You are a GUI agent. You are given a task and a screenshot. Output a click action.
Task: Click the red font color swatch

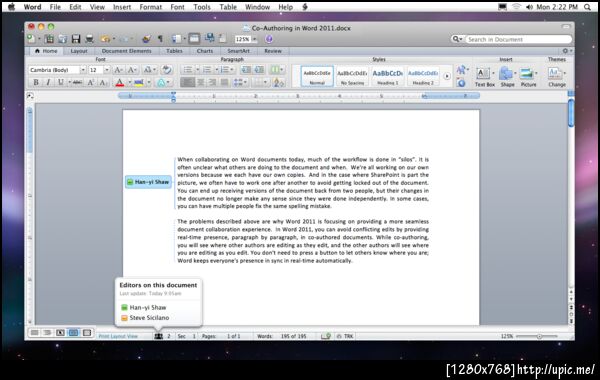click(x=120, y=82)
